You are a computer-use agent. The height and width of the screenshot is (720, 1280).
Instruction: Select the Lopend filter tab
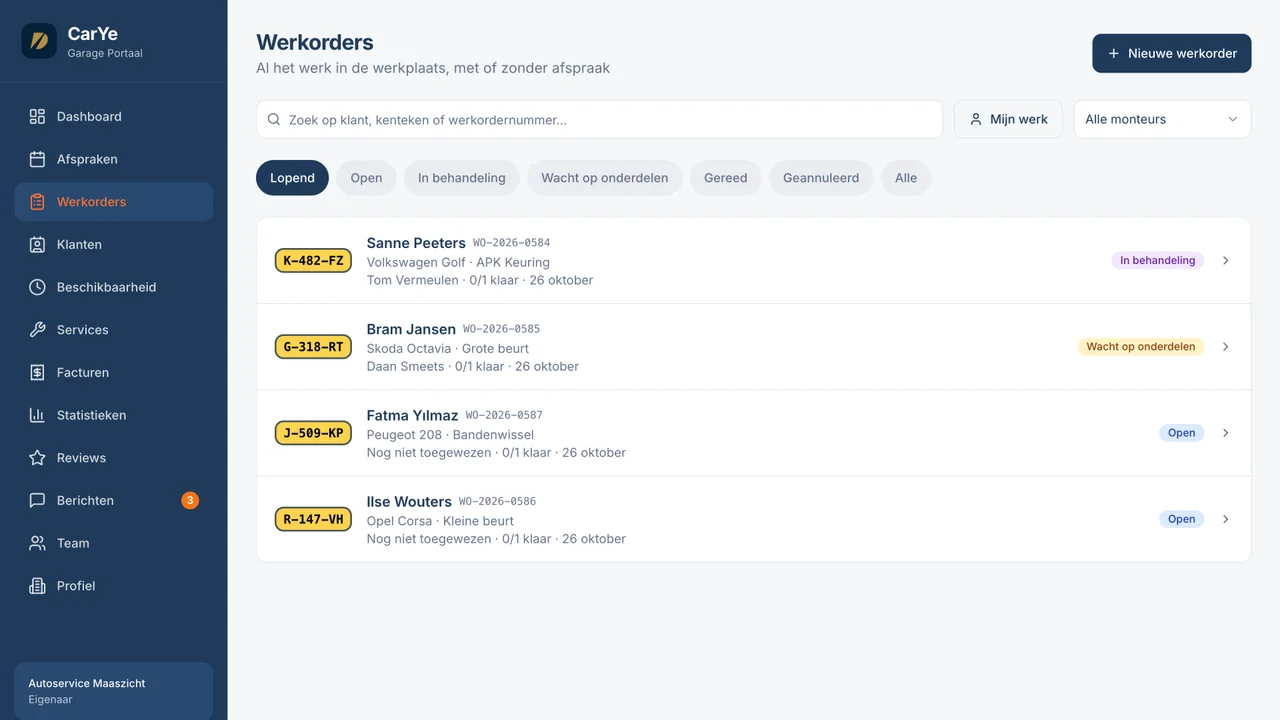coord(292,178)
